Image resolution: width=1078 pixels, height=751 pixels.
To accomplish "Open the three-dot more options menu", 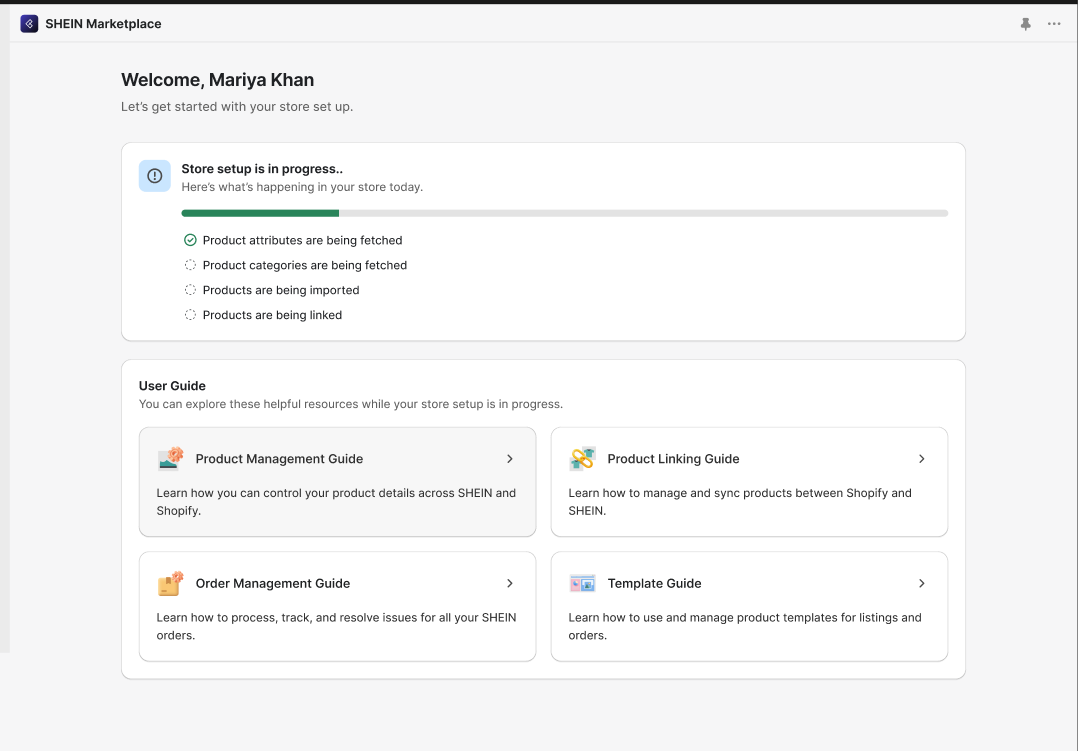I will pyautogui.click(x=1054, y=24).
